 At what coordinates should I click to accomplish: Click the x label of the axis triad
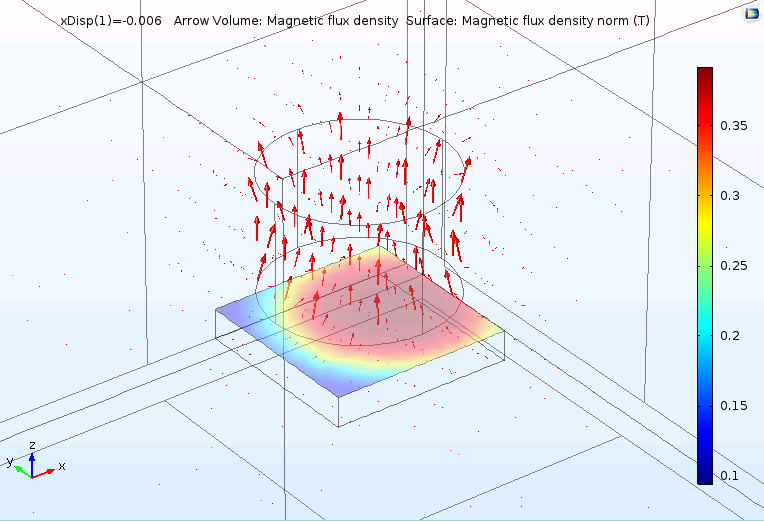[62, 466]
